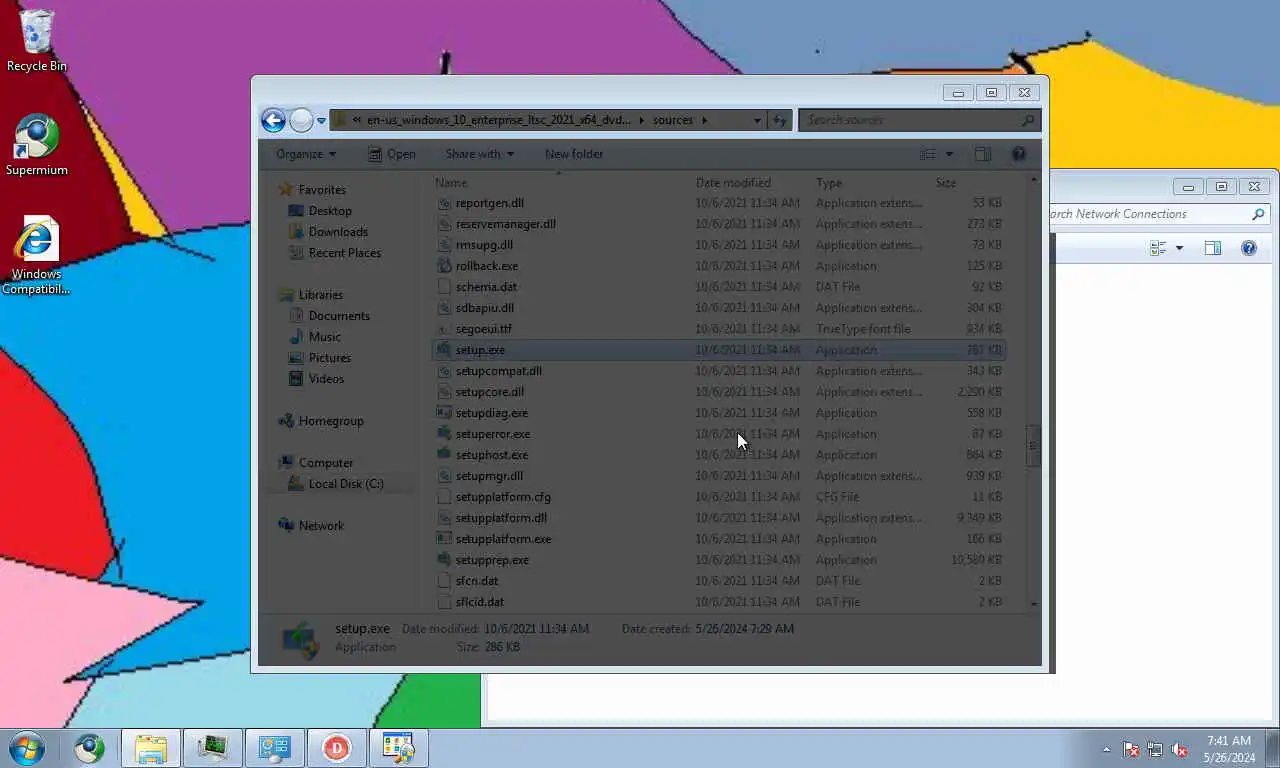
Task: Open Help in the Network Connections window
Action: pos(1249,248)
